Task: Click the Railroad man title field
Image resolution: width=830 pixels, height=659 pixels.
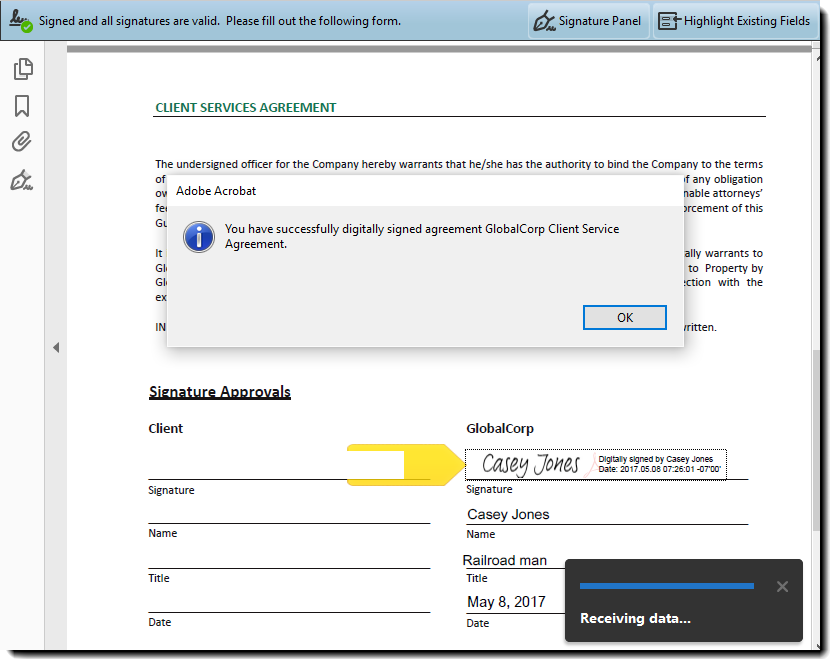Action: pyautogui.click(x=510, y=560)
